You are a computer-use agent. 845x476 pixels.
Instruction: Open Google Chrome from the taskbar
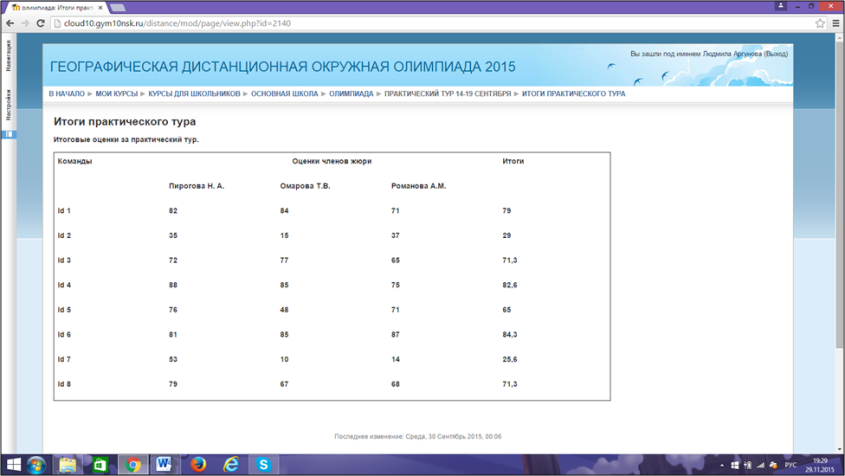click(133, 465)
